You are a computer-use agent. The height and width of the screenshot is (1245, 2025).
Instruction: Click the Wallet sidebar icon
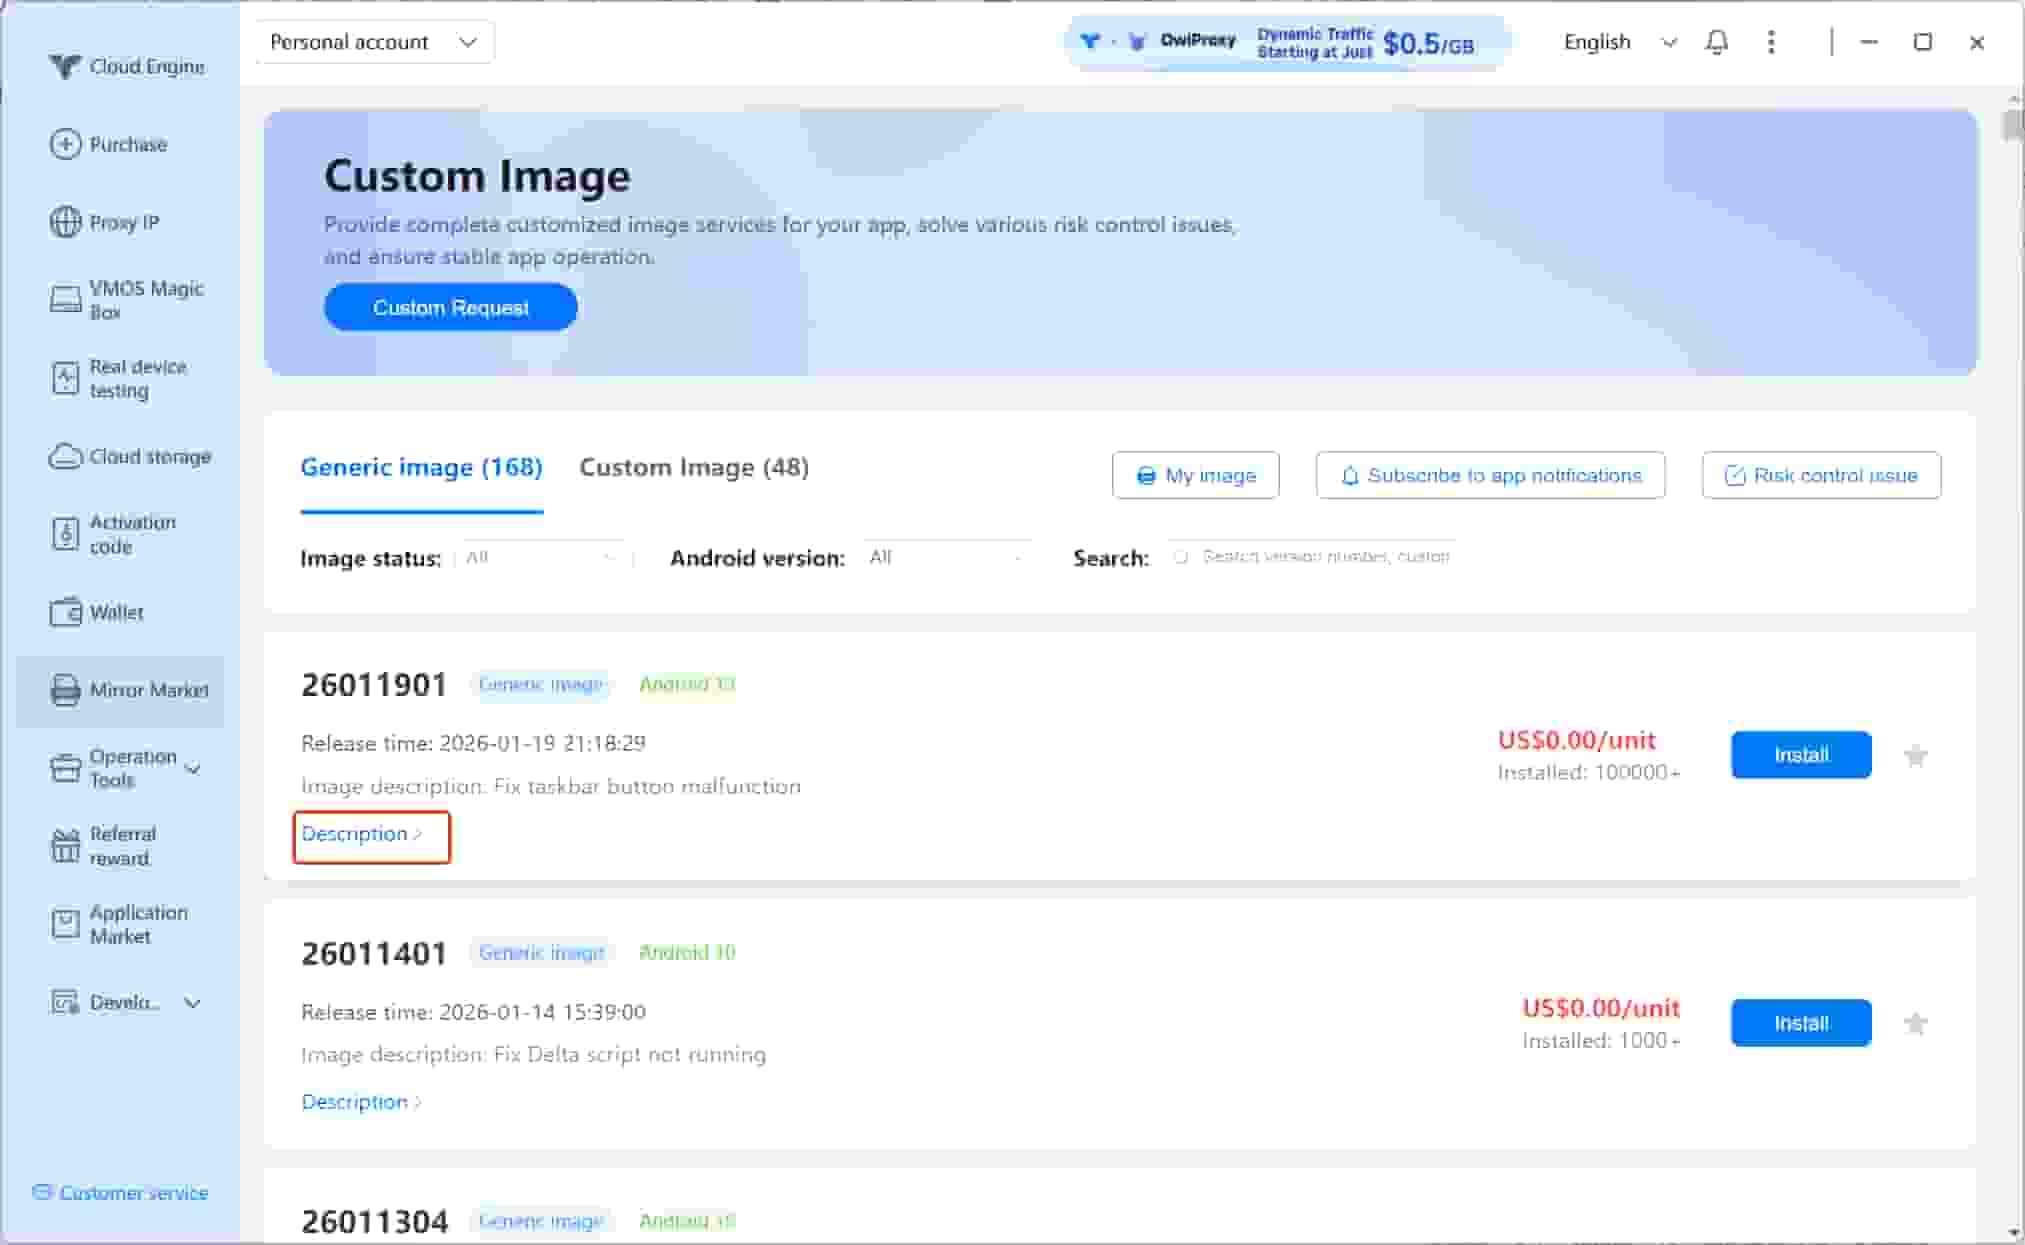(x=65, y=612)
